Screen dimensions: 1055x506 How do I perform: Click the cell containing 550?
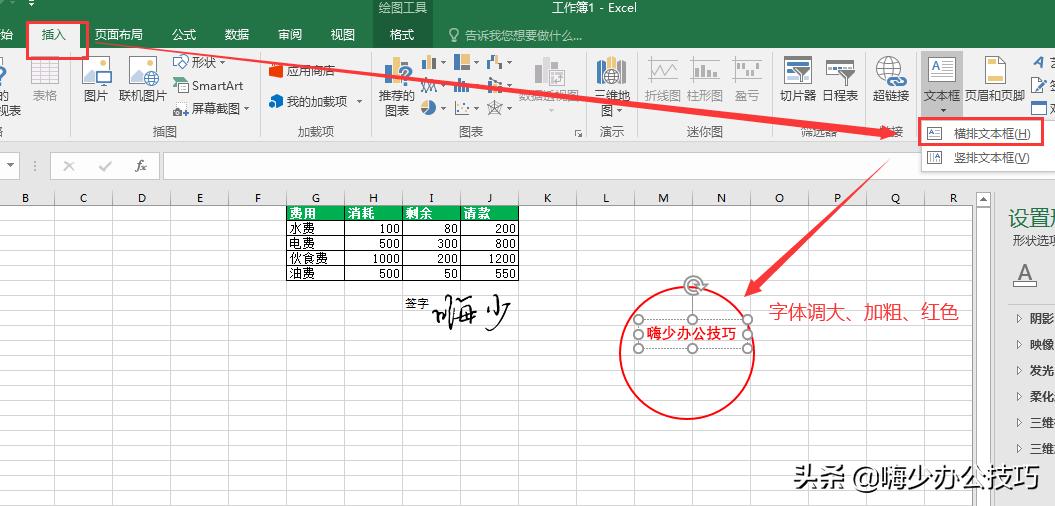pyautogui.click(x=490, y=273)
